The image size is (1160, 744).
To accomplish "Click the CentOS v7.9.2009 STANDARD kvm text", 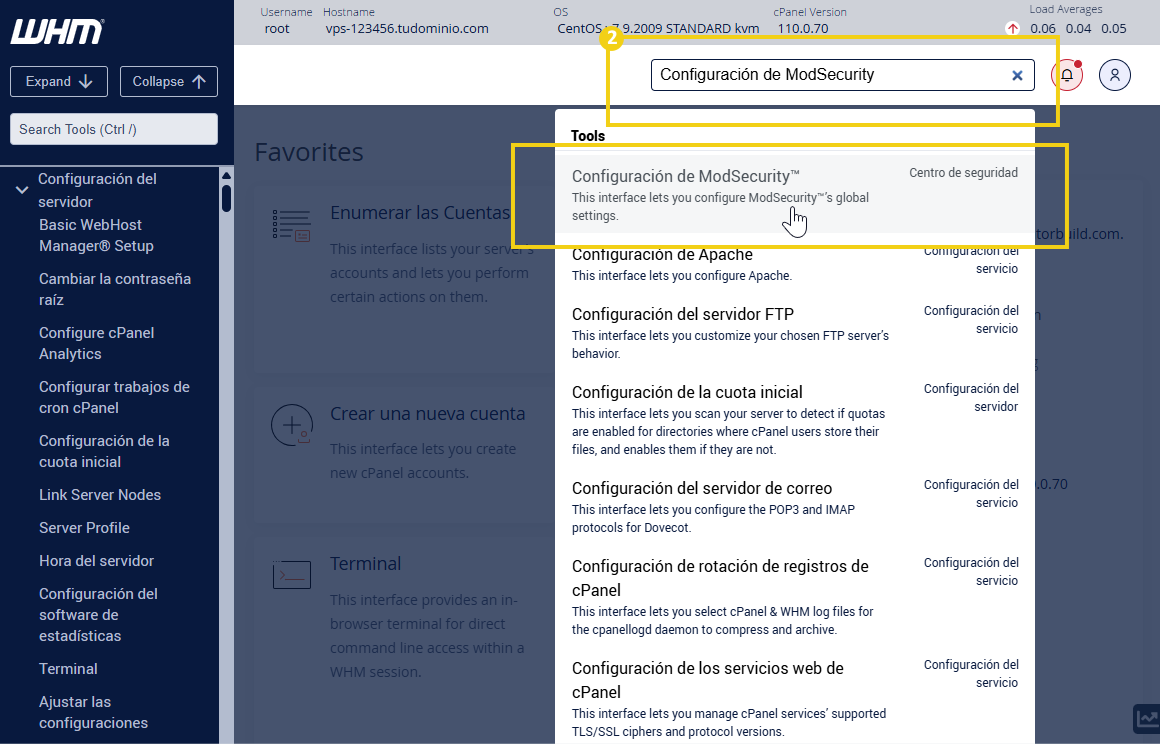I will [x=658, y=29].
